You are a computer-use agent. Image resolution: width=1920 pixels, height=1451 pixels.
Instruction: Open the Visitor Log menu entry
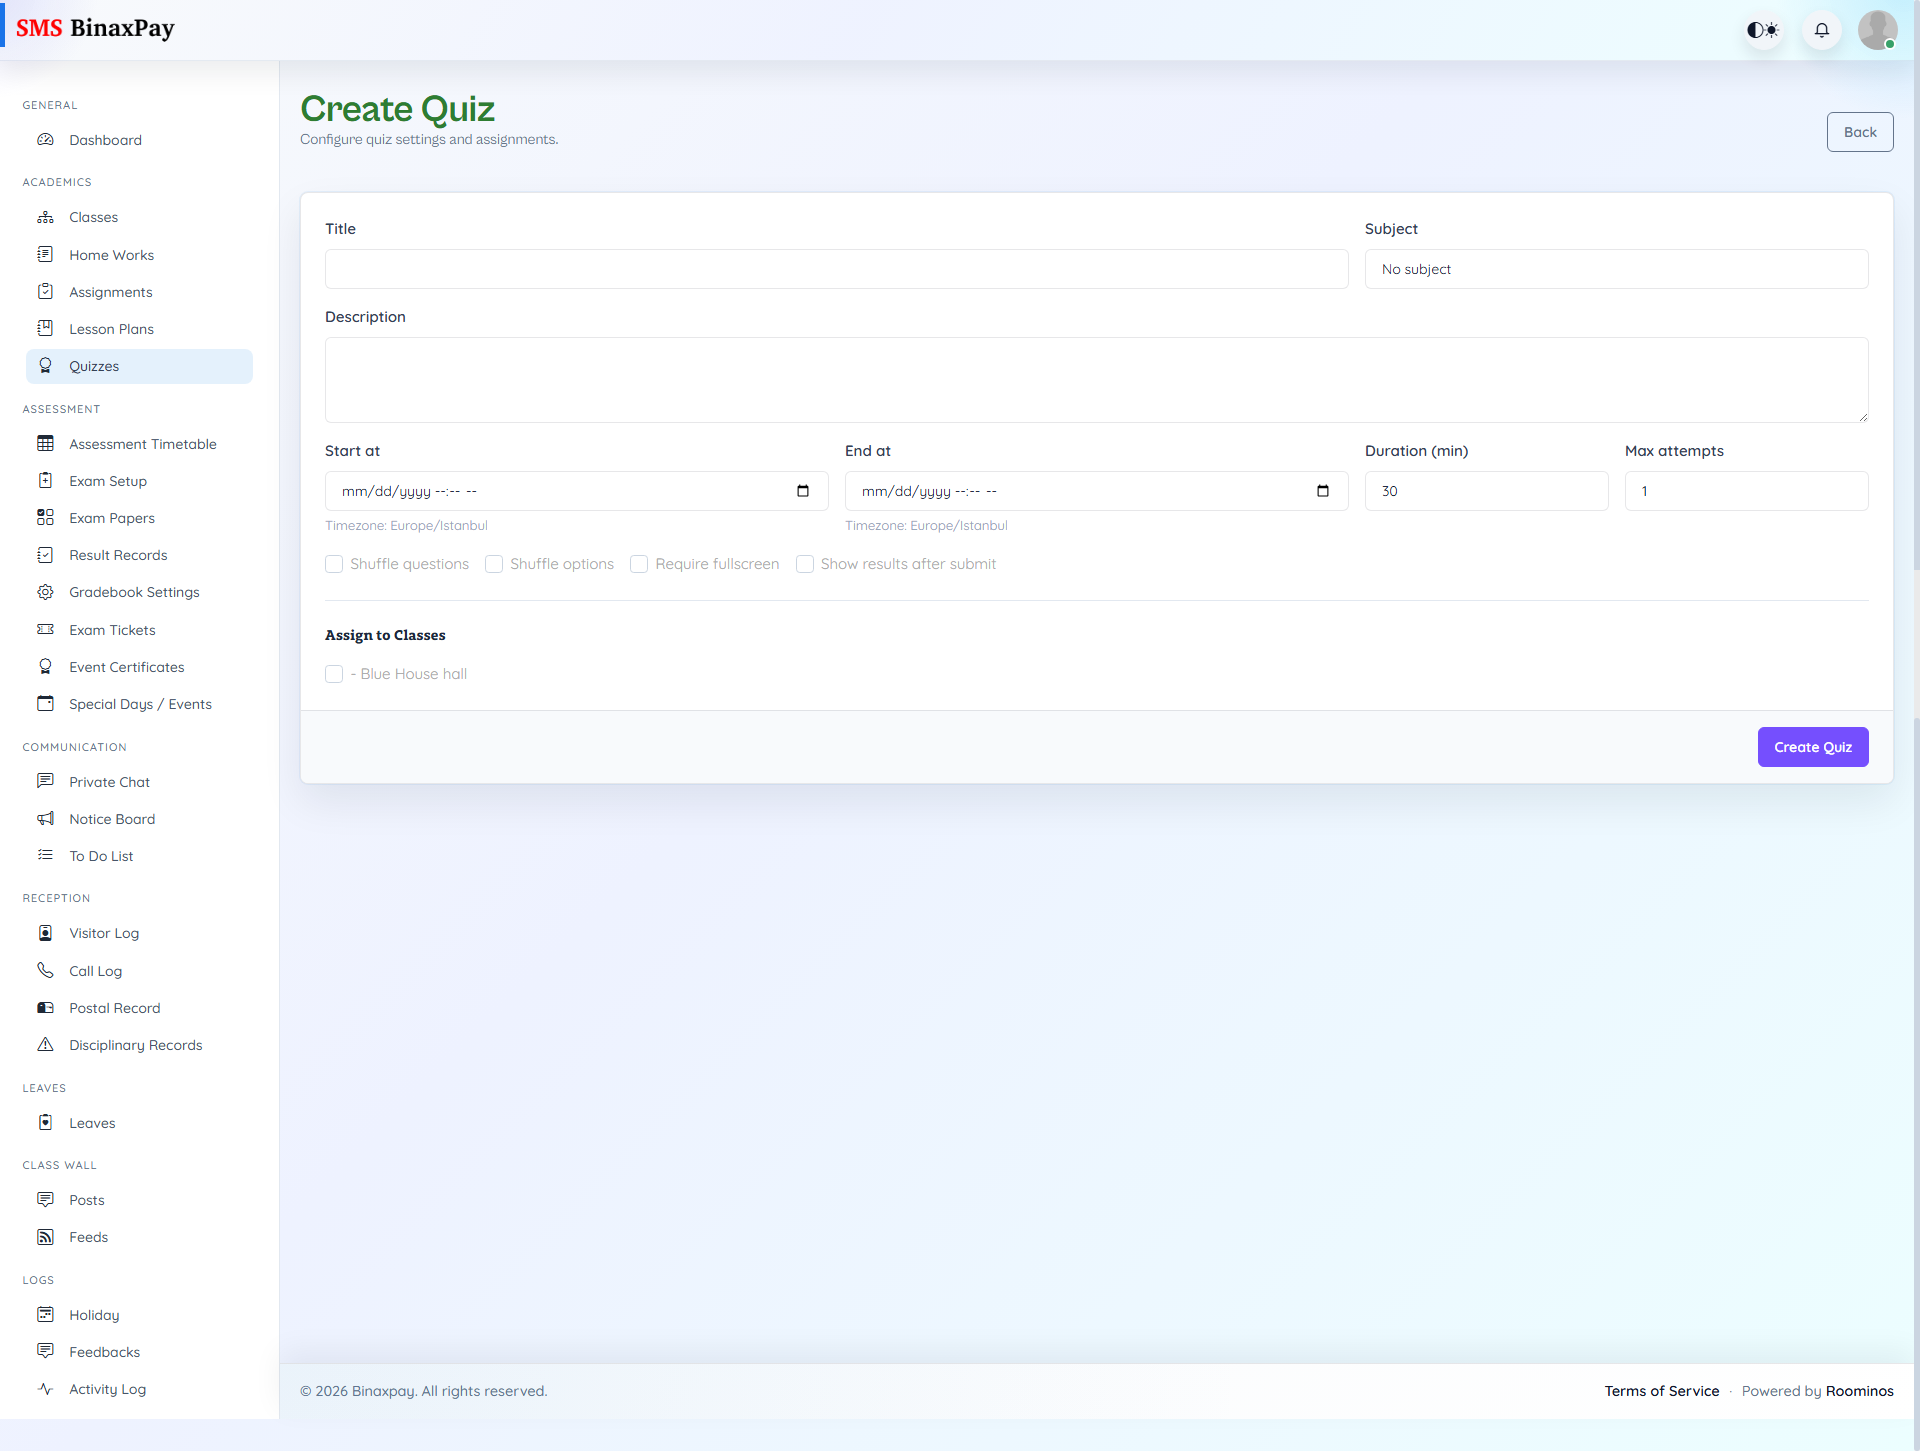pyautogui.click(x=104, y=932)
